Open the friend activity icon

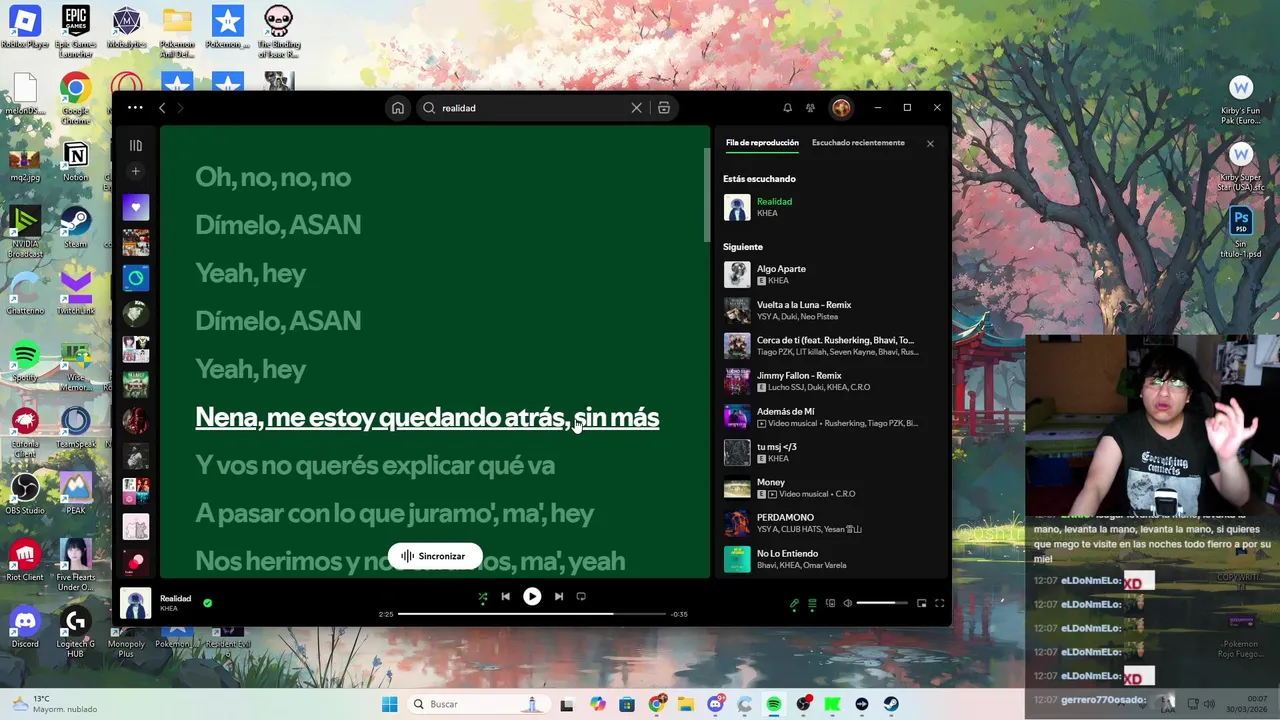click(810, 108)
